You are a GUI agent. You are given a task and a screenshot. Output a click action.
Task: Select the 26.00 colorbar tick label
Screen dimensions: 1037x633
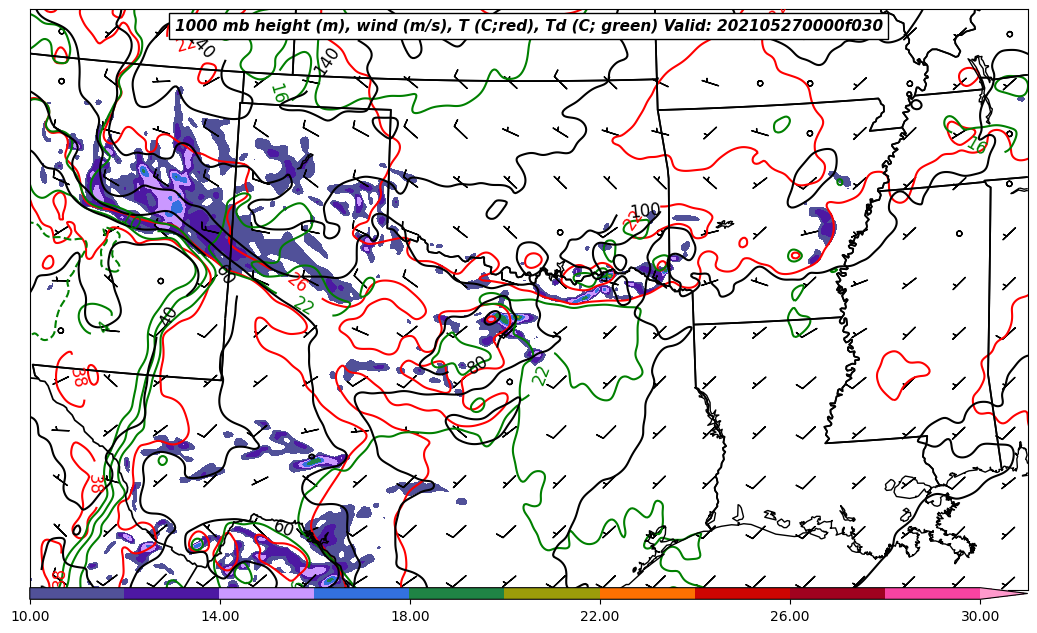point(790,616)
